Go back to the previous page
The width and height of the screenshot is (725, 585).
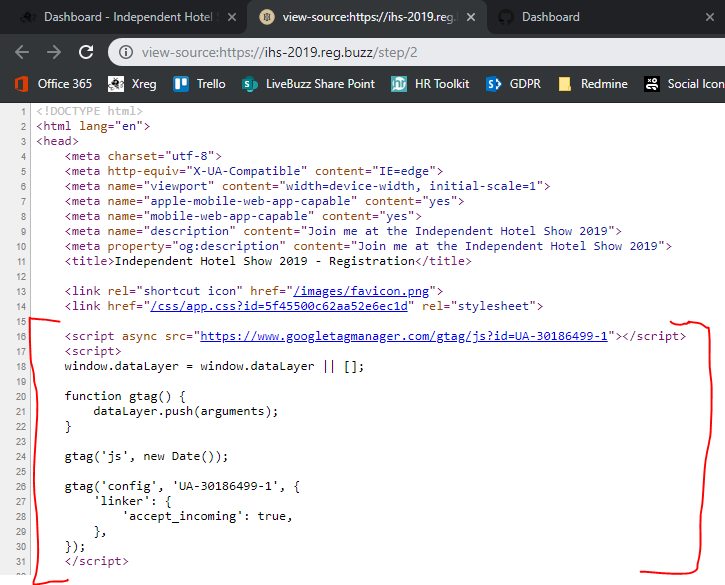[22, 52]
